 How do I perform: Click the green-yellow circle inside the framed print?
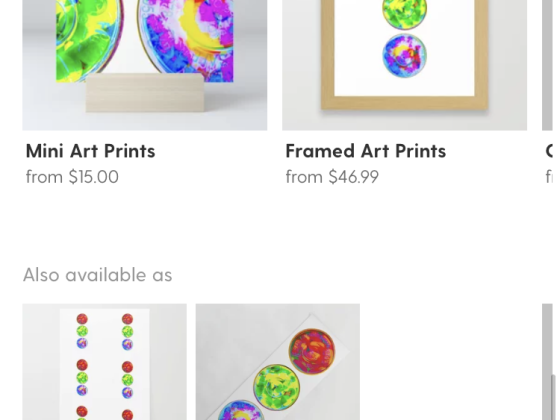pos(404,12)
